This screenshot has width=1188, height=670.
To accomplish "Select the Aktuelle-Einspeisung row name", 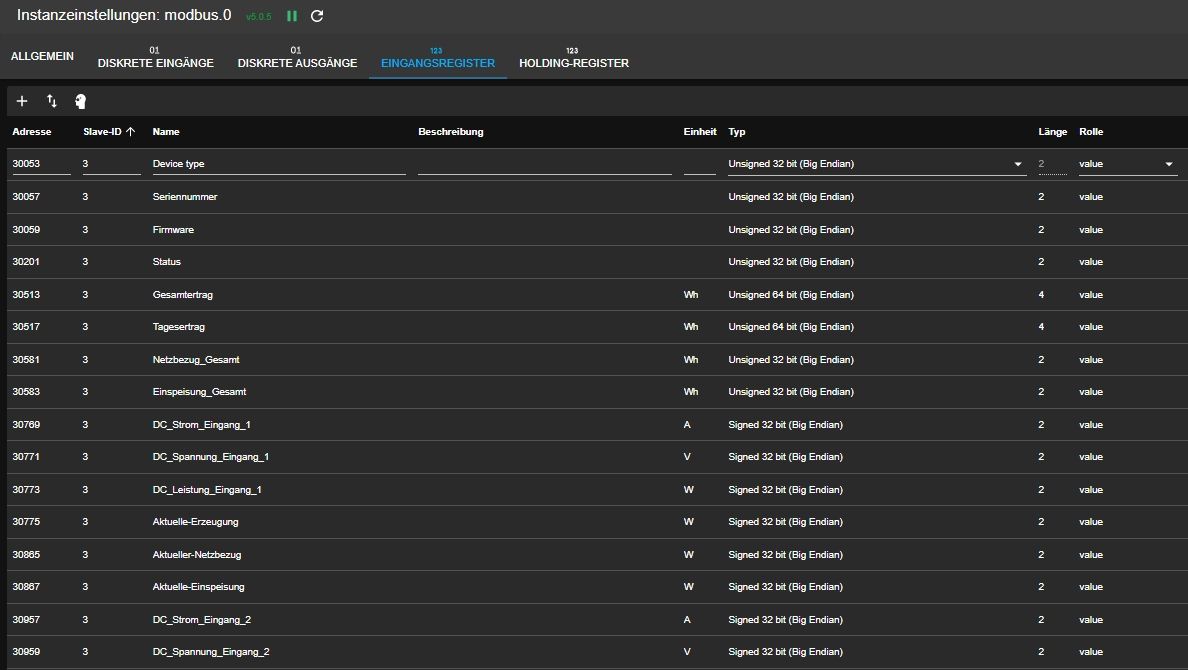I will [199, 587].
